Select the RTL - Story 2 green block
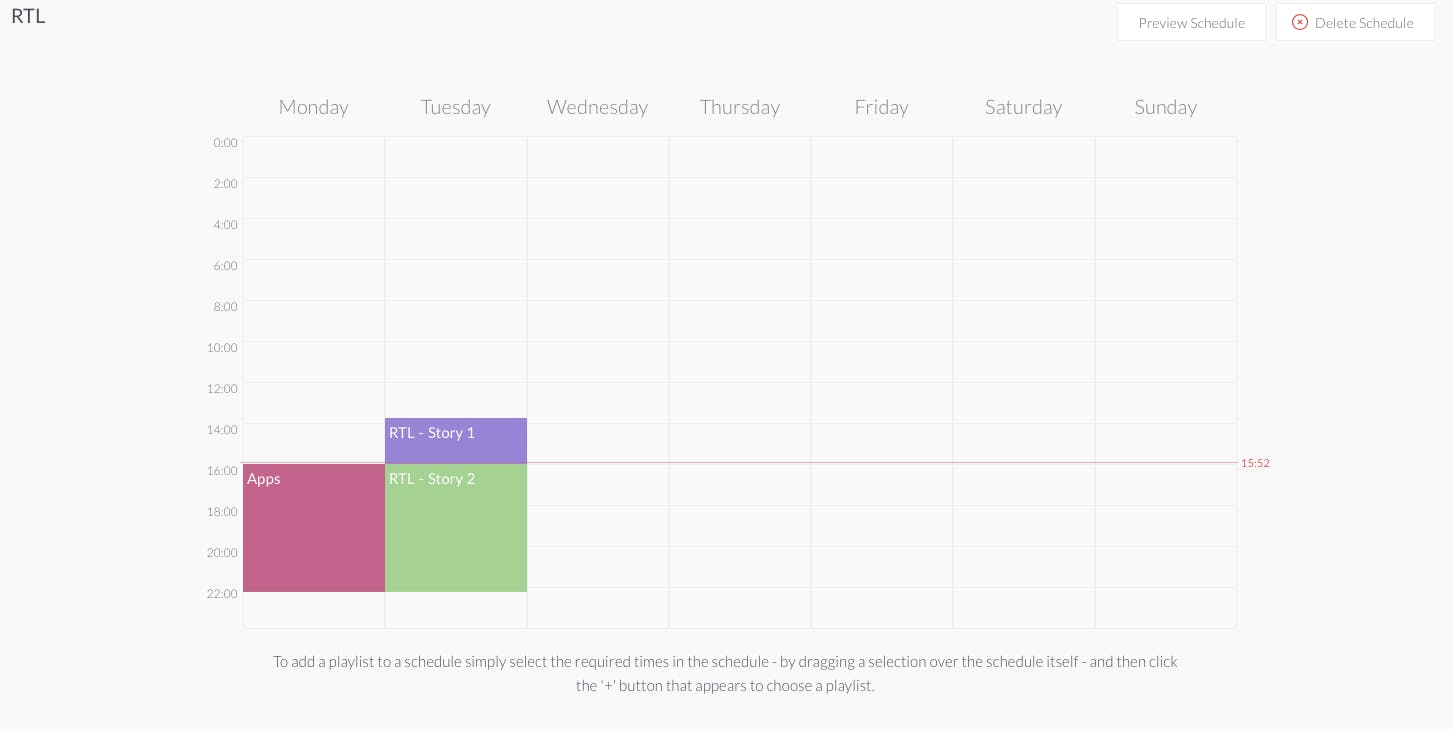The height and width of the screenshot is (729, 1453). (x=456, y=528)
